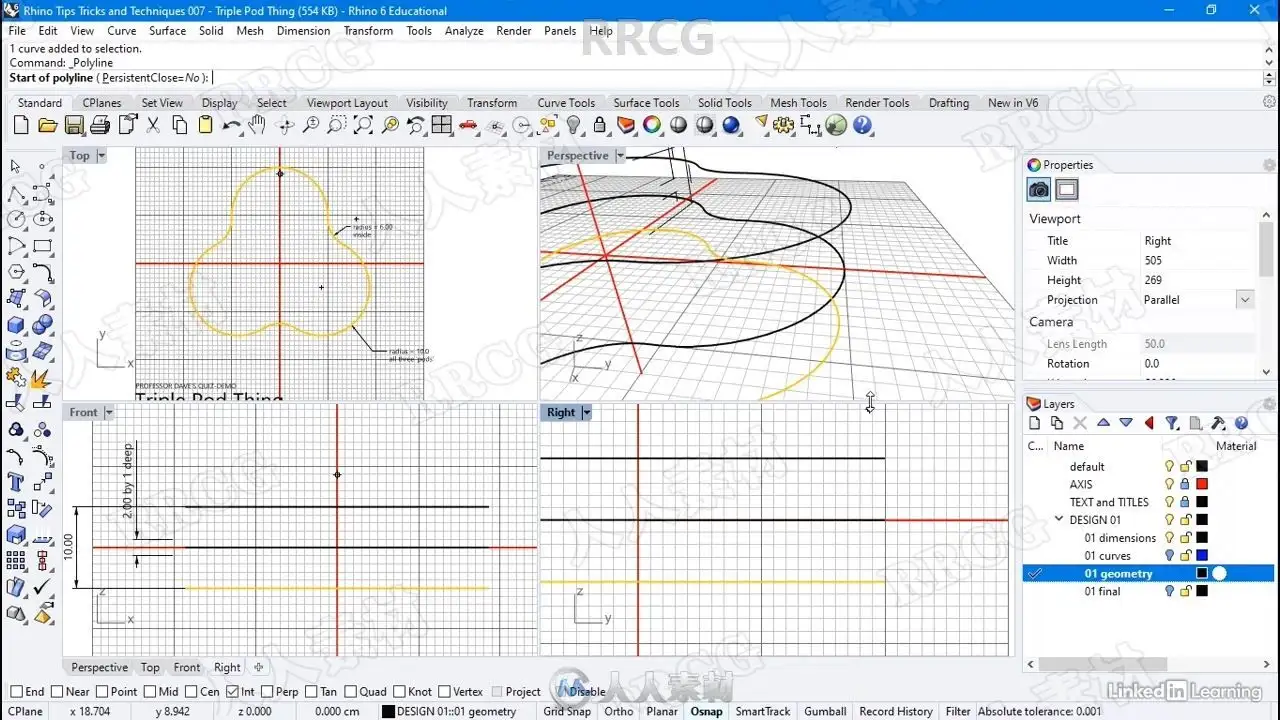Enable the Perp osnap checkbox
Screen dimensions: 1280x720
point(265,691)
